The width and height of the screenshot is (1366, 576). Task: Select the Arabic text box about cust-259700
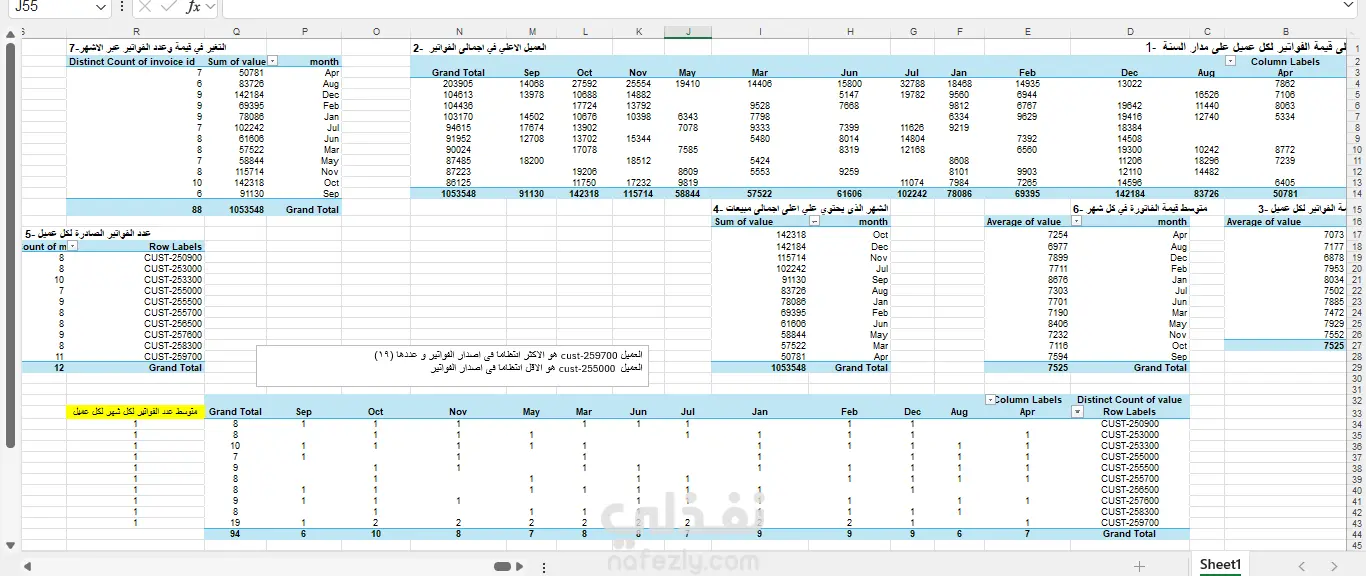451,366
